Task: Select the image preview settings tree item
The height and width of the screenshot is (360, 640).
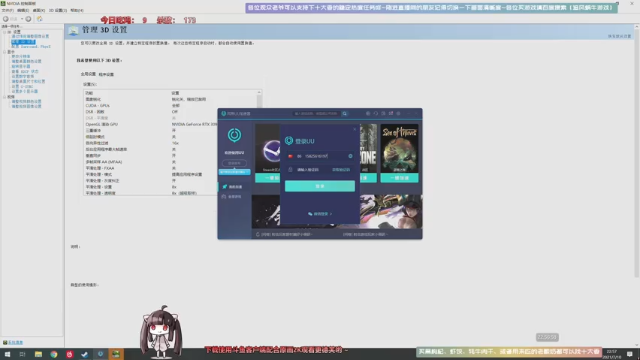Action: pyautogui.click(x=30, y=36)
